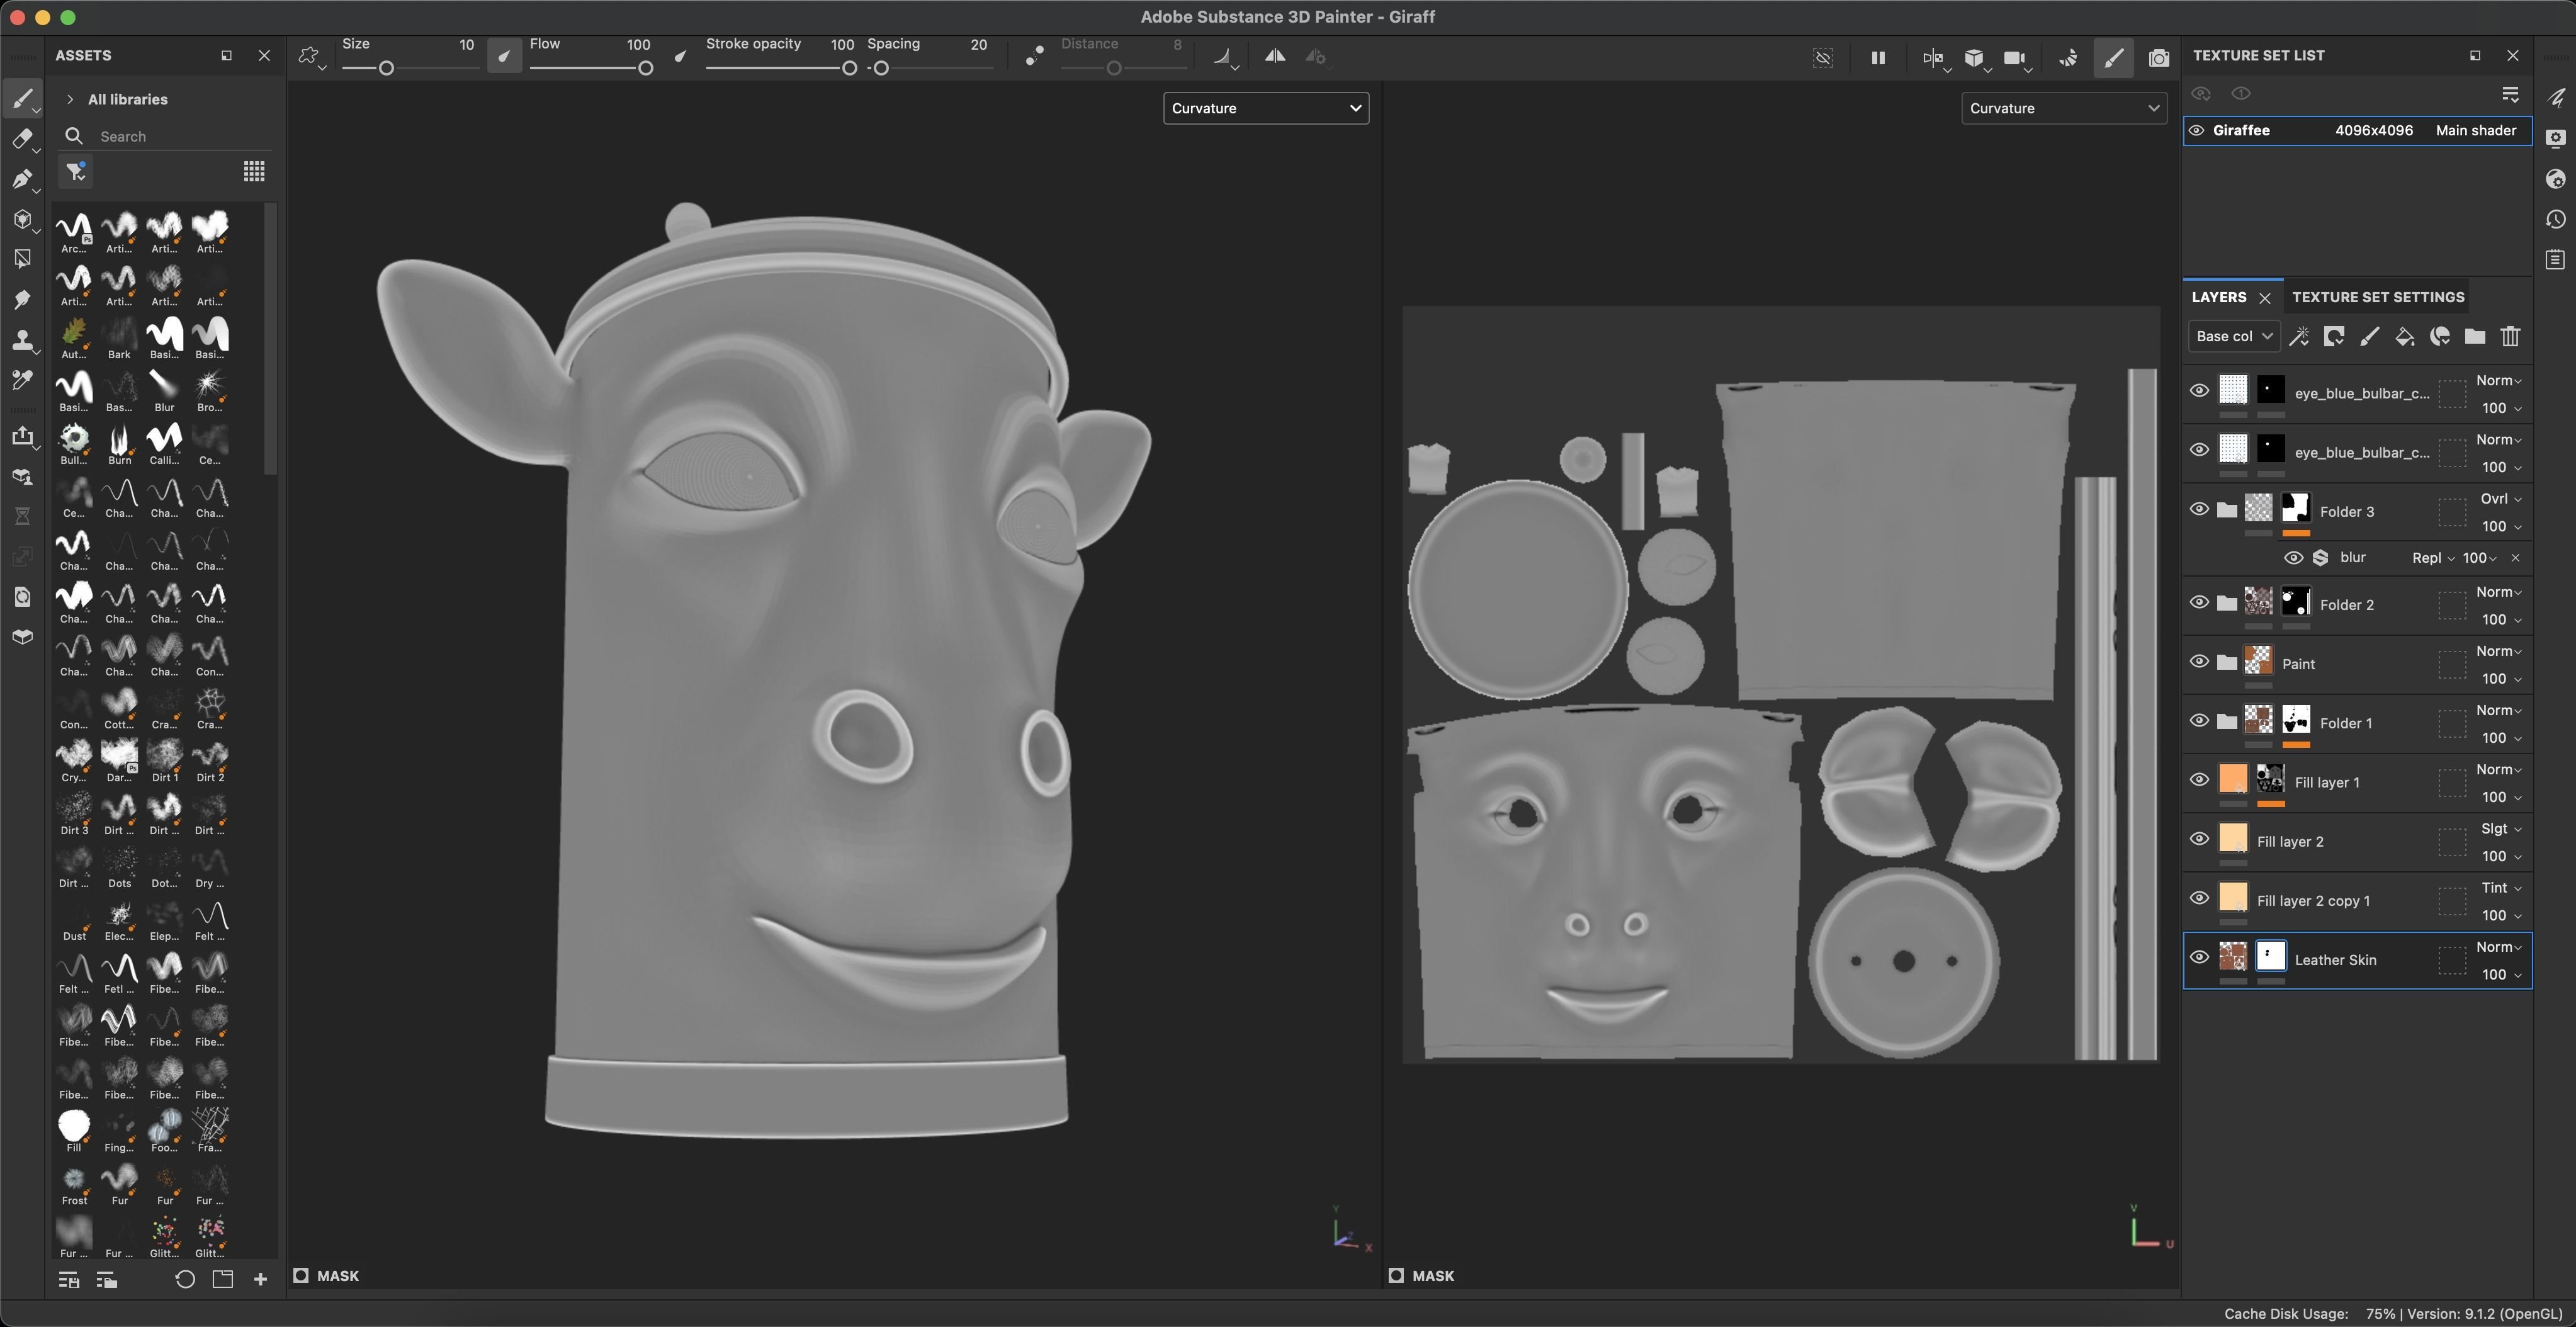Toggle visibility of Folder 2
This screenshot has height=1327, width=2576.
coord(2199,602)
